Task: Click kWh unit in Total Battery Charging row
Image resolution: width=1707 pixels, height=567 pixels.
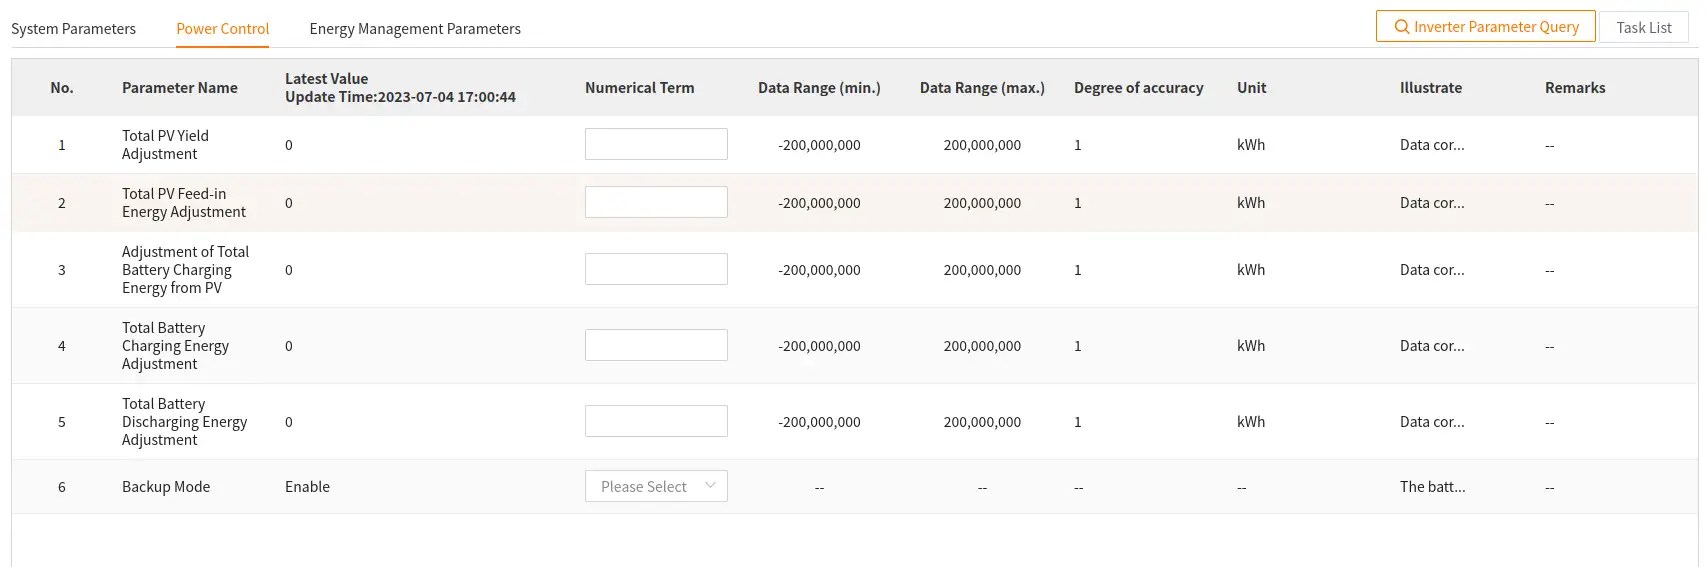Action: click(x=1251, y=346)
